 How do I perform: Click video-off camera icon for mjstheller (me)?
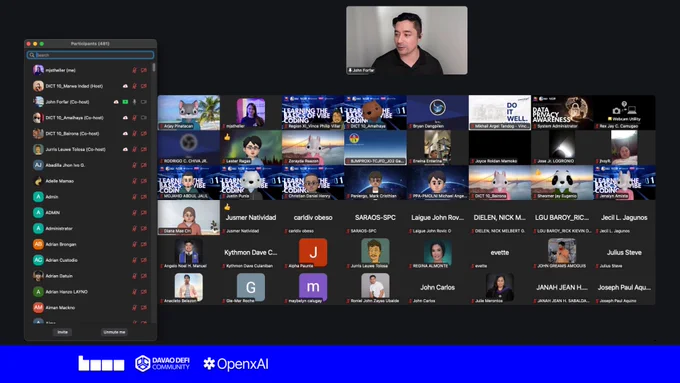click(x=144, y=70)
